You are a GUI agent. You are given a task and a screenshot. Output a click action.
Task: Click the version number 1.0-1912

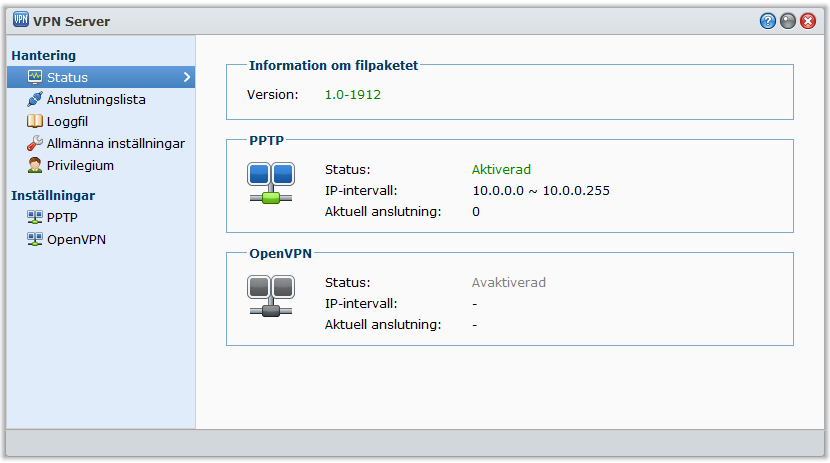[353, 95]
